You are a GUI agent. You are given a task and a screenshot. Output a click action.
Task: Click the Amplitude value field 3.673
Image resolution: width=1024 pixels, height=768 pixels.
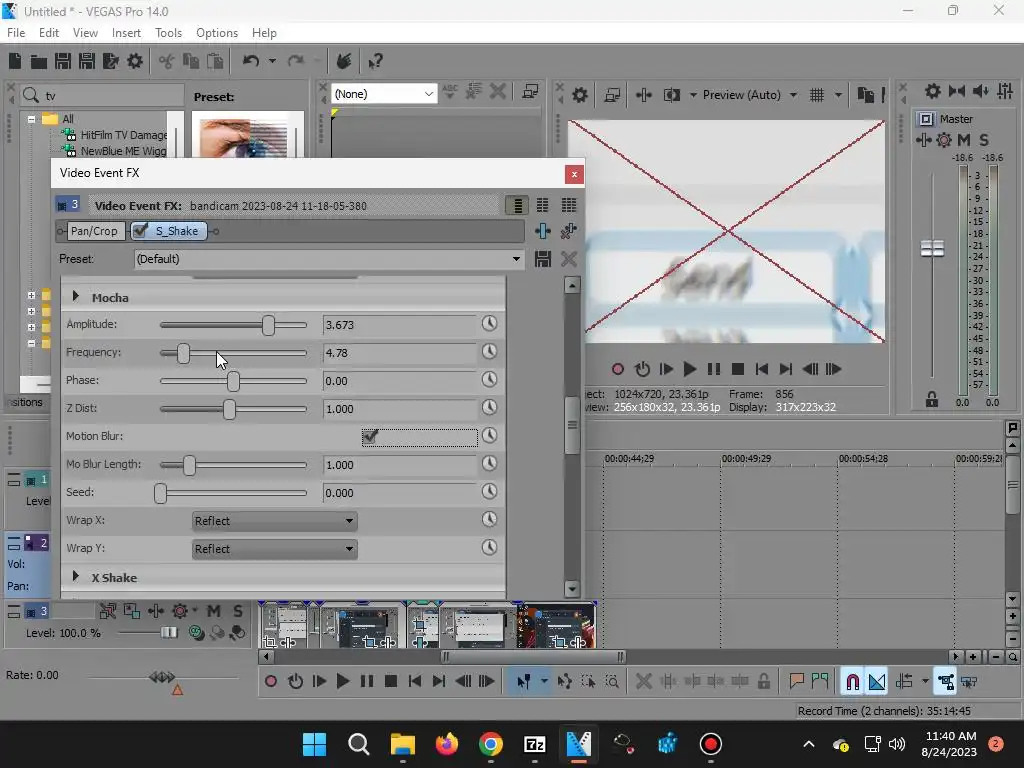(400, 325)
